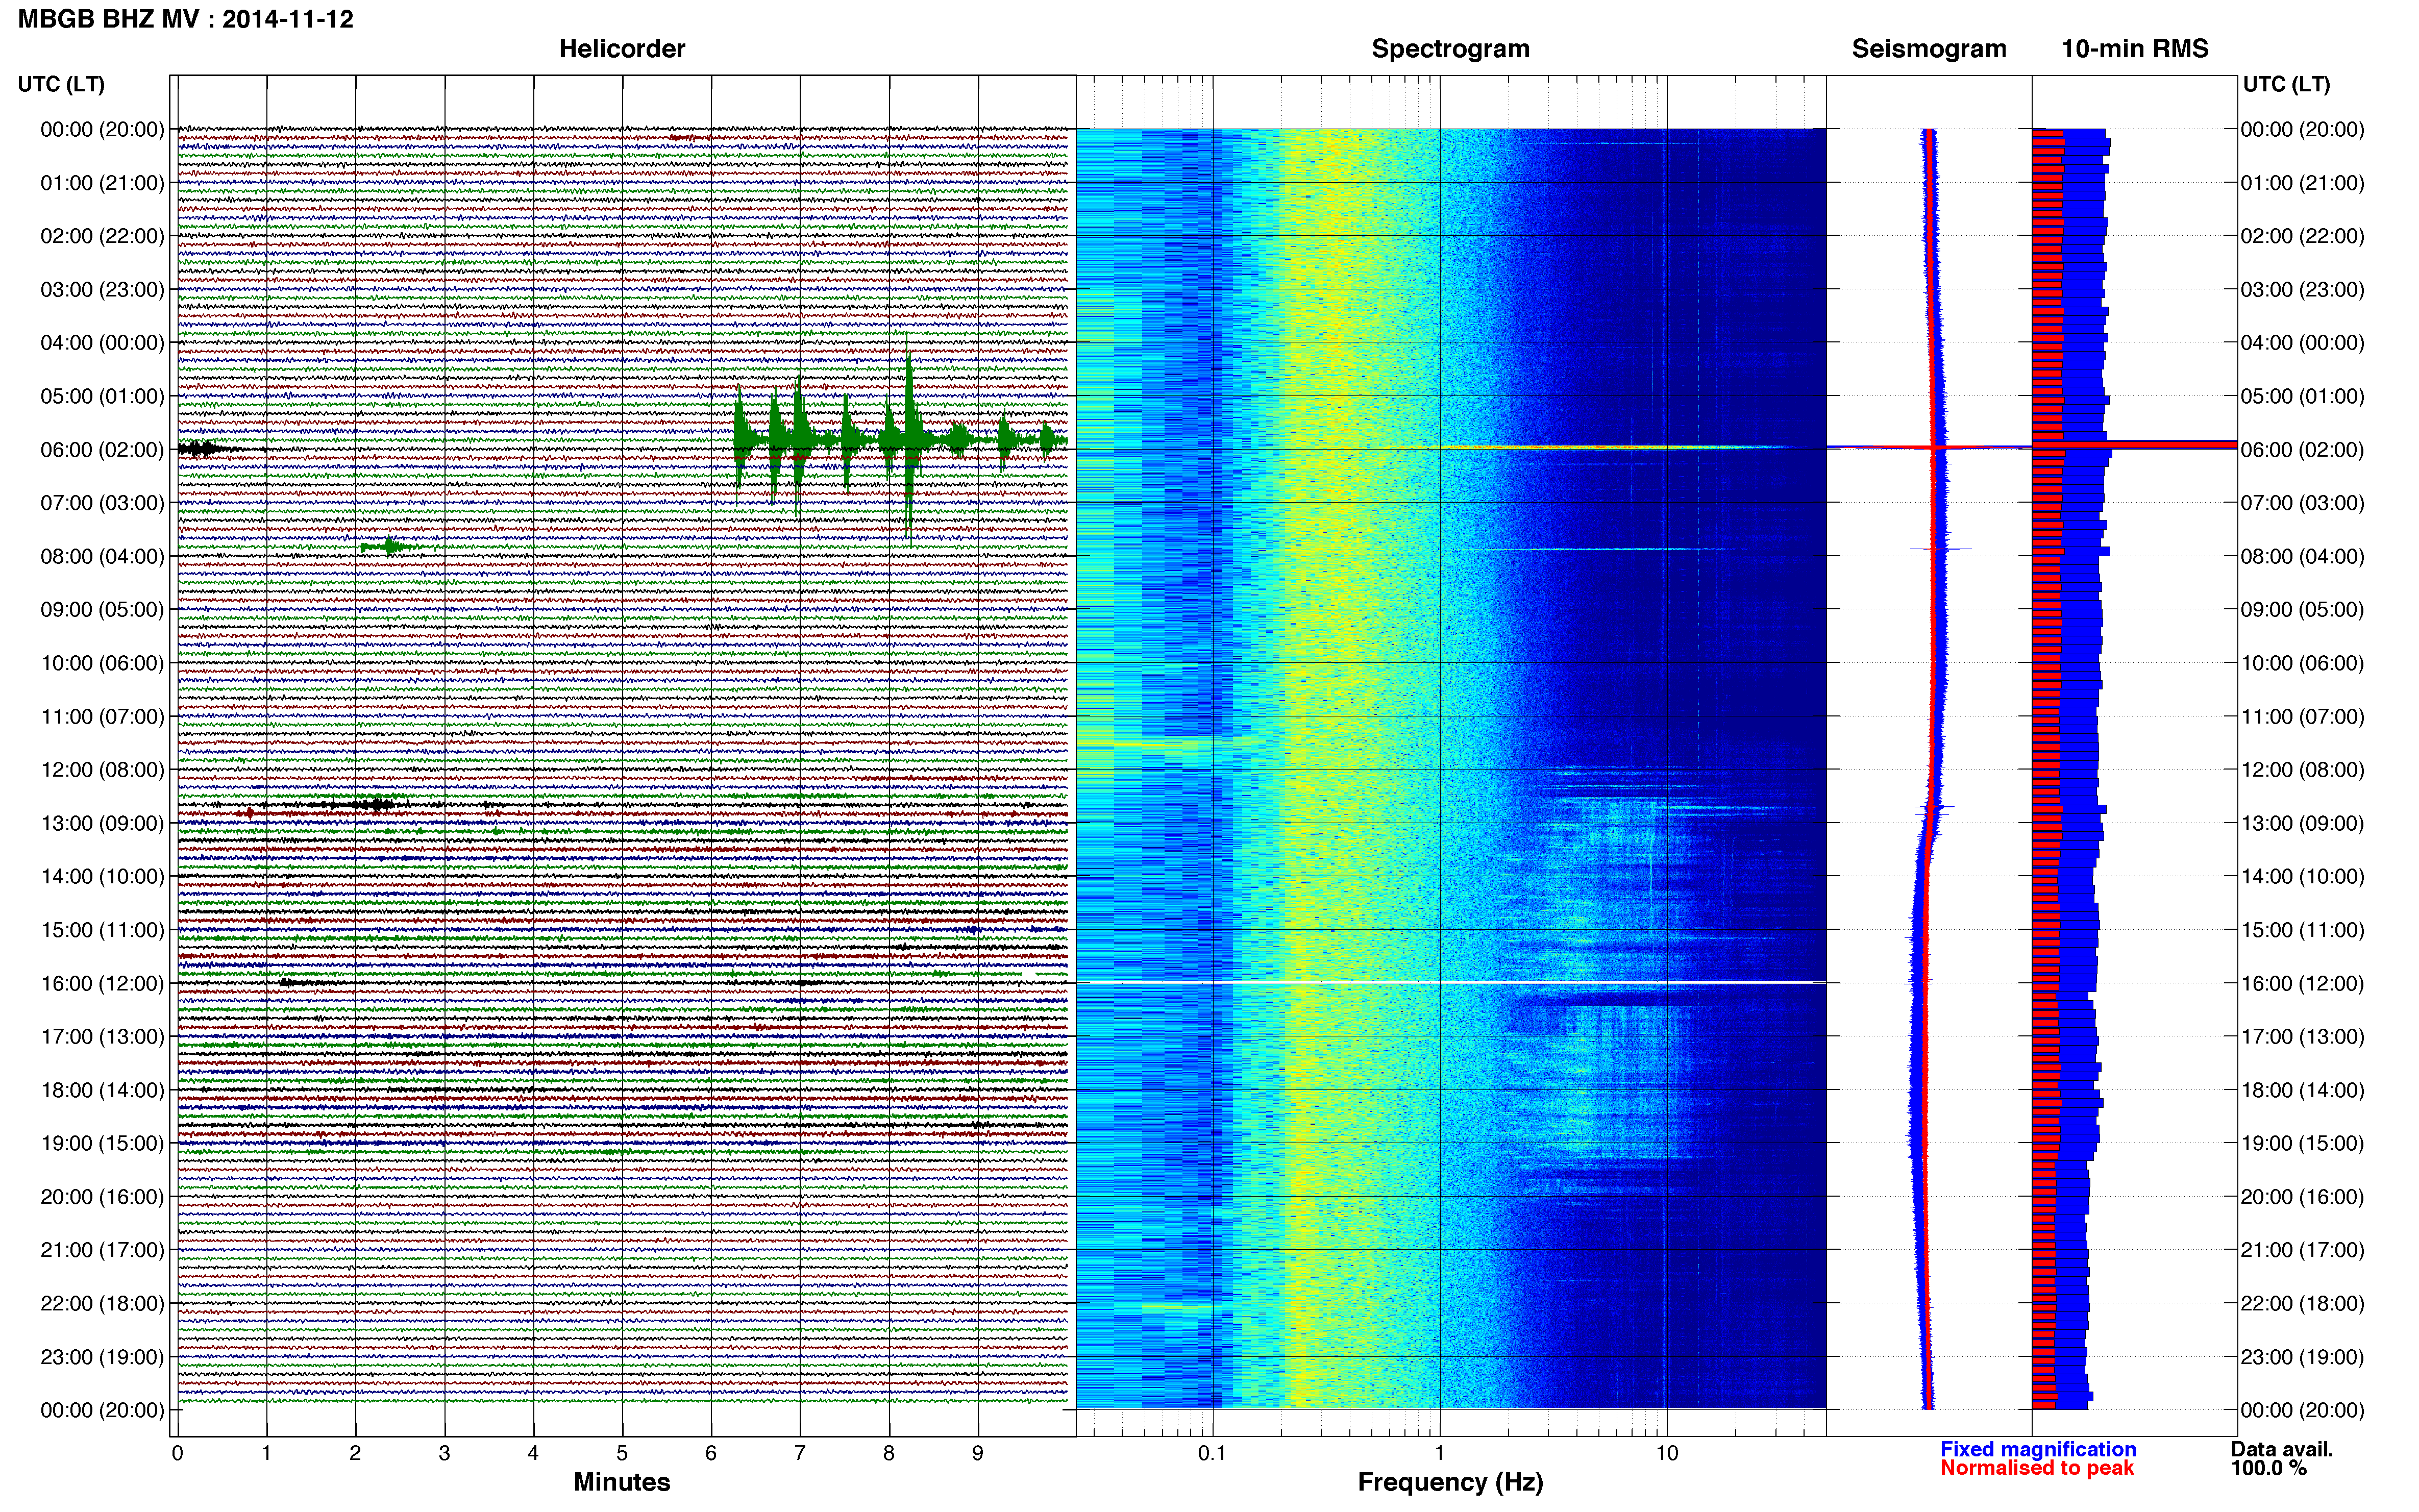Click the '9' tick on the Minutes axis
This screenshot has height=1512, width=2419.
point(978,1453)
